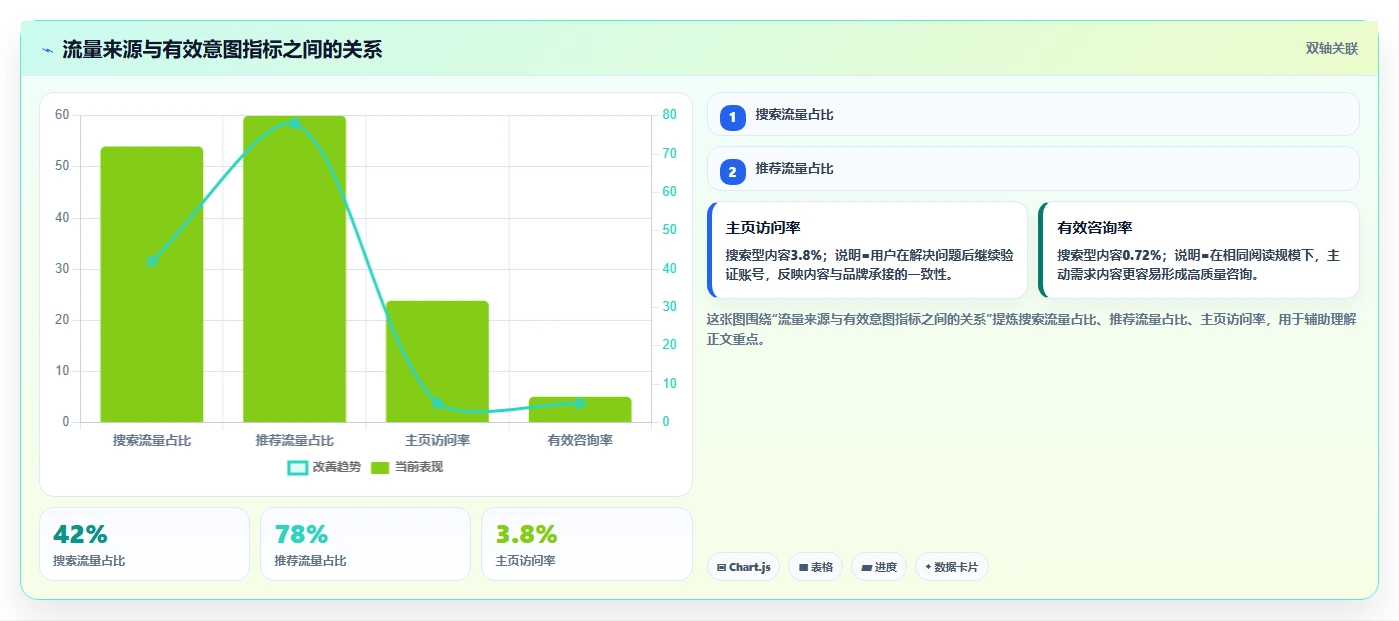Click the 进度 tag
Image resolution: width=1399 pixels, height=621 pixels.
point(879,567)
